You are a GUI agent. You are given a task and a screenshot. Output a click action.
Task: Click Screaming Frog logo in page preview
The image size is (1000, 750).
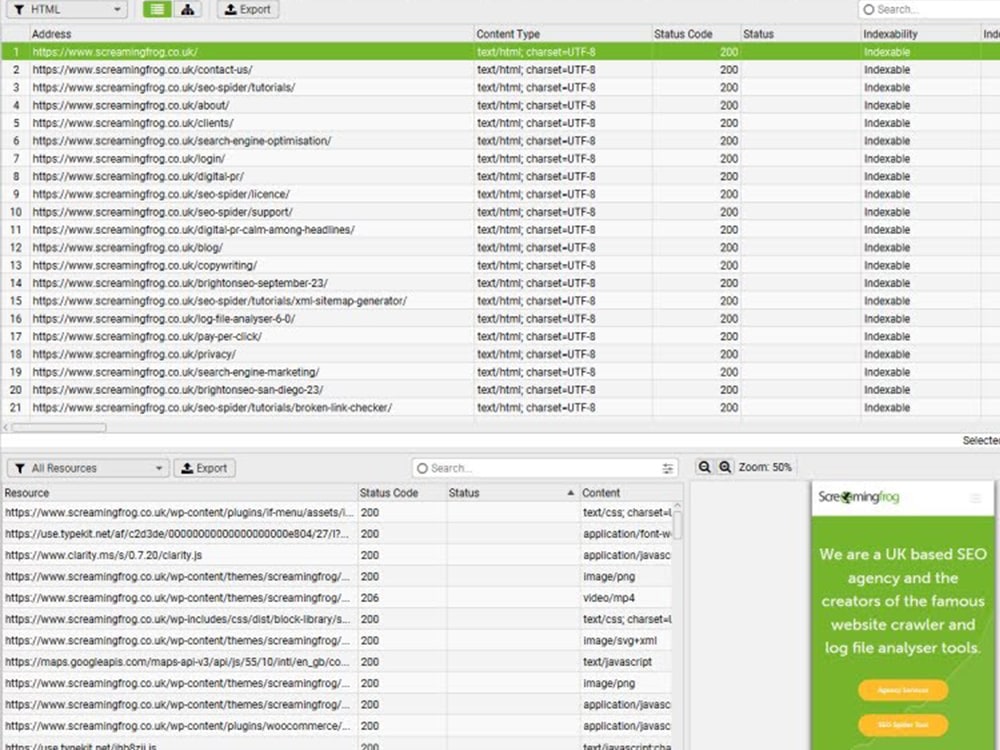[858, 497]
